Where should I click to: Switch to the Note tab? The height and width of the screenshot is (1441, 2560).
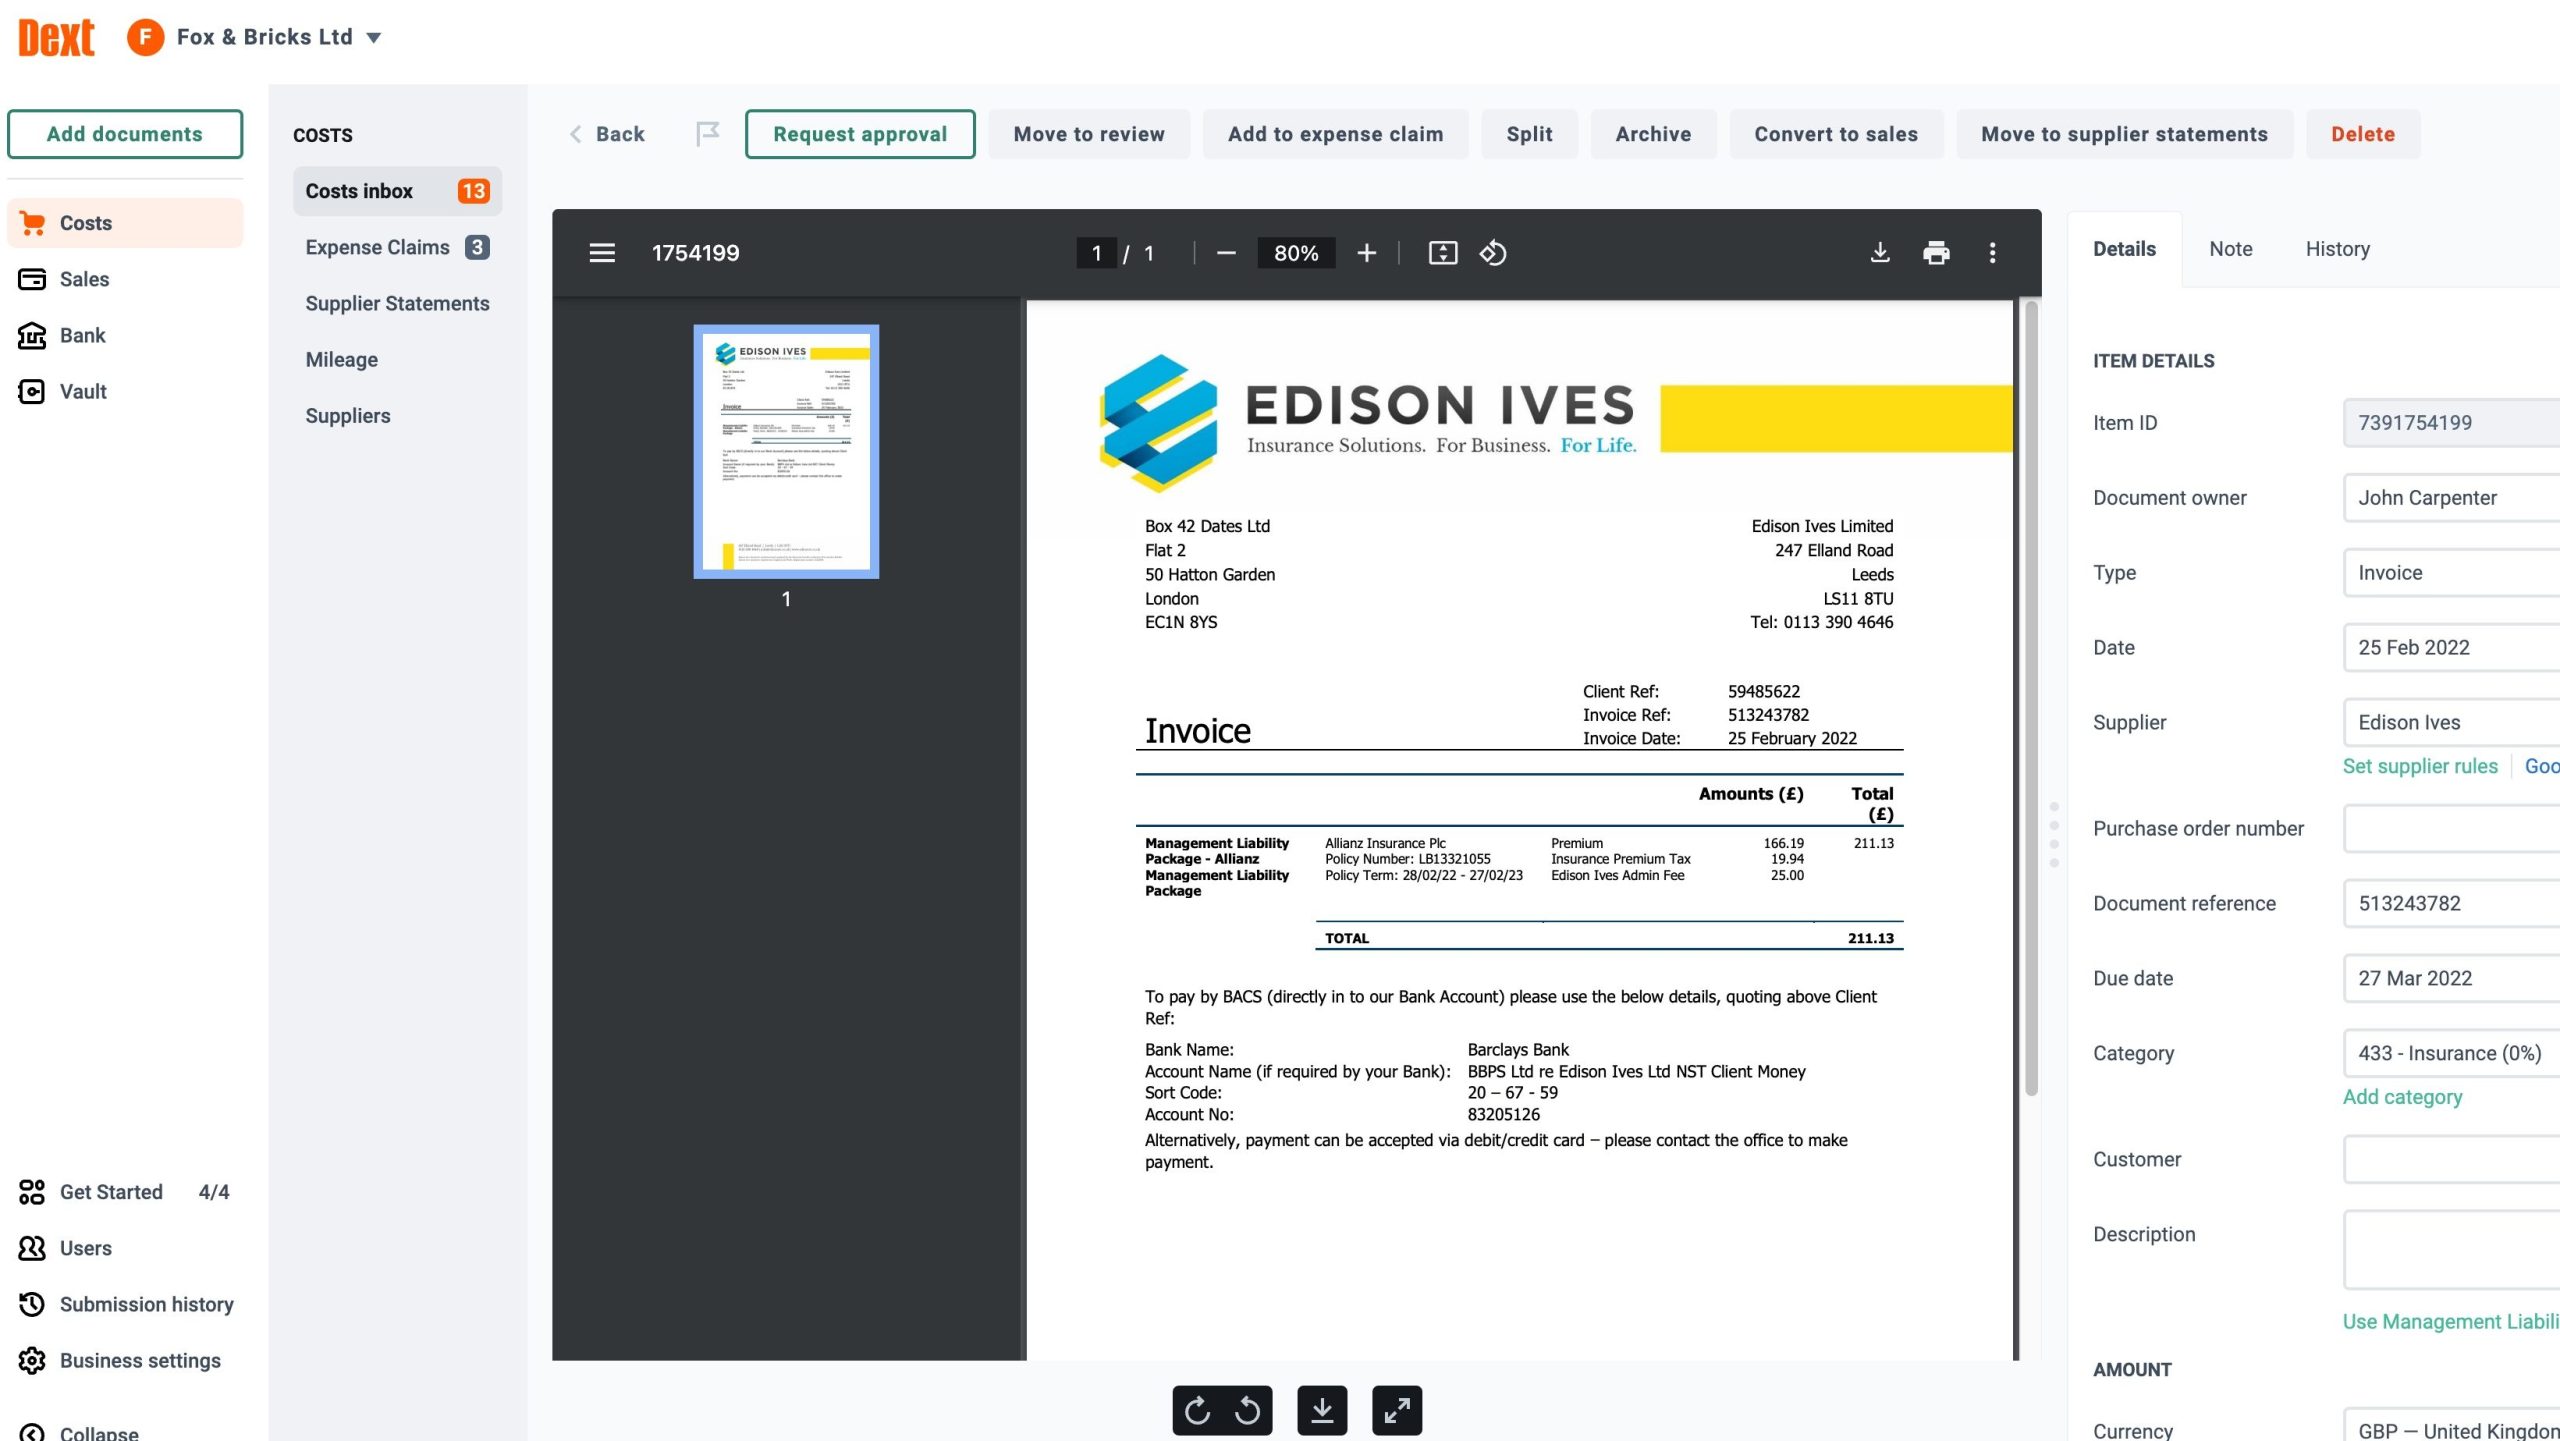click(2230, 249)
